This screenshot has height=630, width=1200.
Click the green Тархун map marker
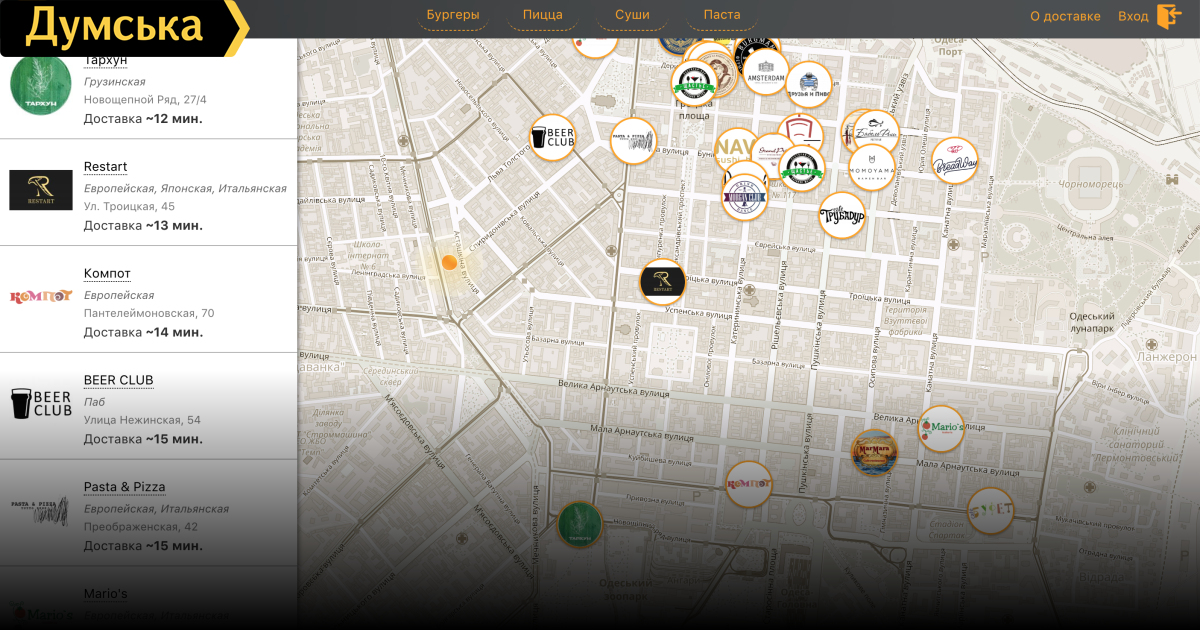click(x=580, y=524)
